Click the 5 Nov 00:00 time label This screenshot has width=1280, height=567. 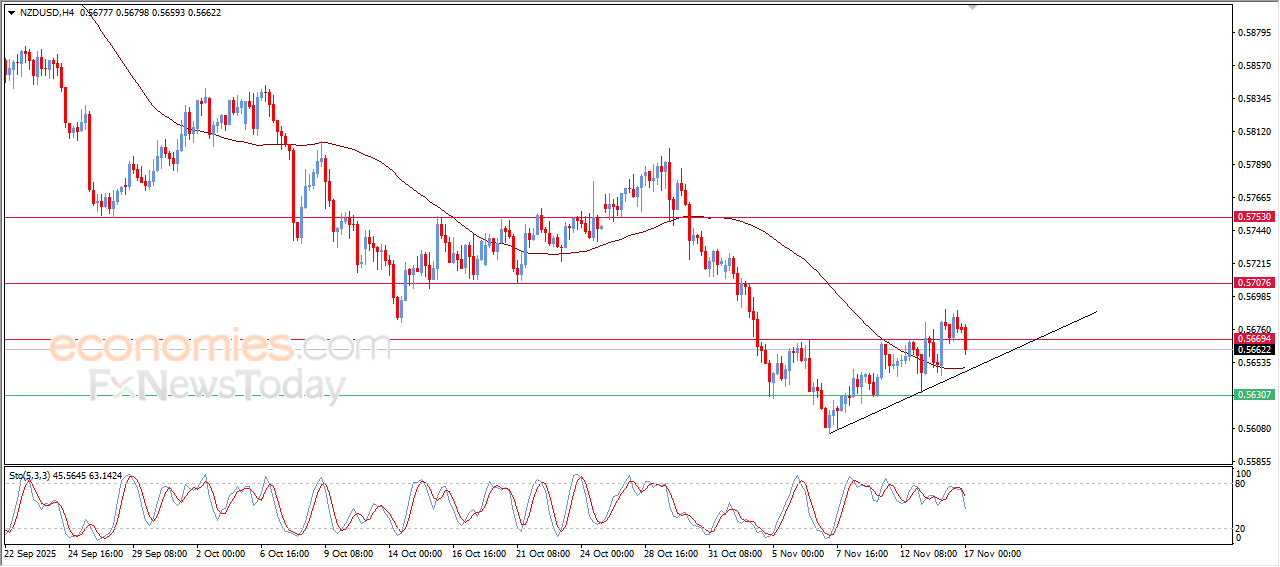pos(798,553)
